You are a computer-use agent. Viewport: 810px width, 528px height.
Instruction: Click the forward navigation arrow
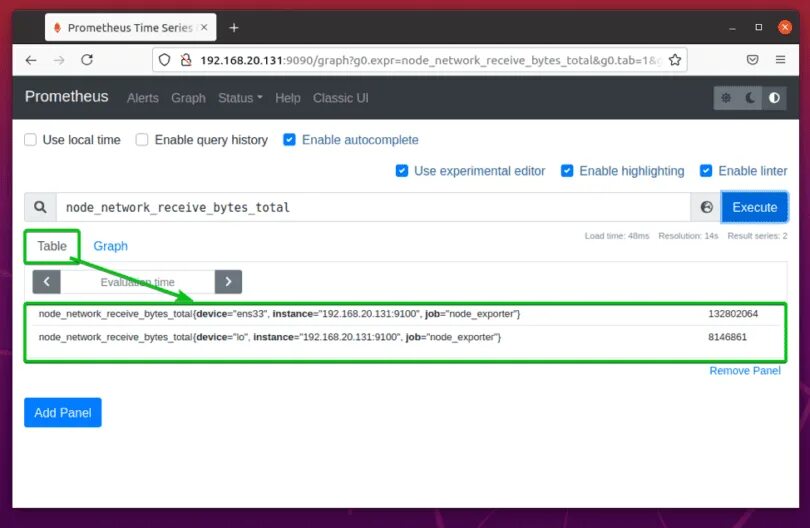point(59,60)
